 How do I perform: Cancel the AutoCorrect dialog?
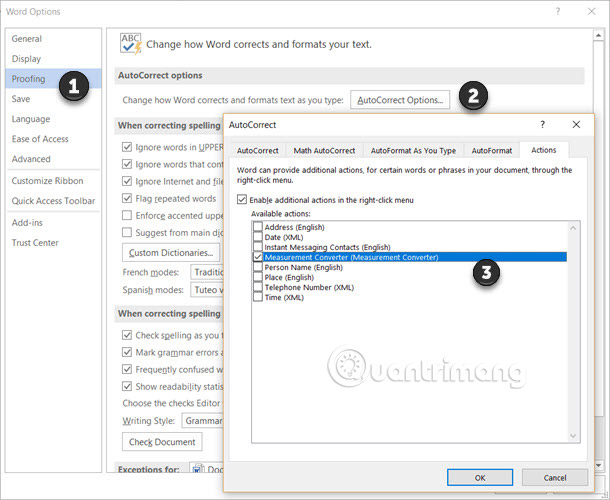pyautogui.click(x=555, y=477)
